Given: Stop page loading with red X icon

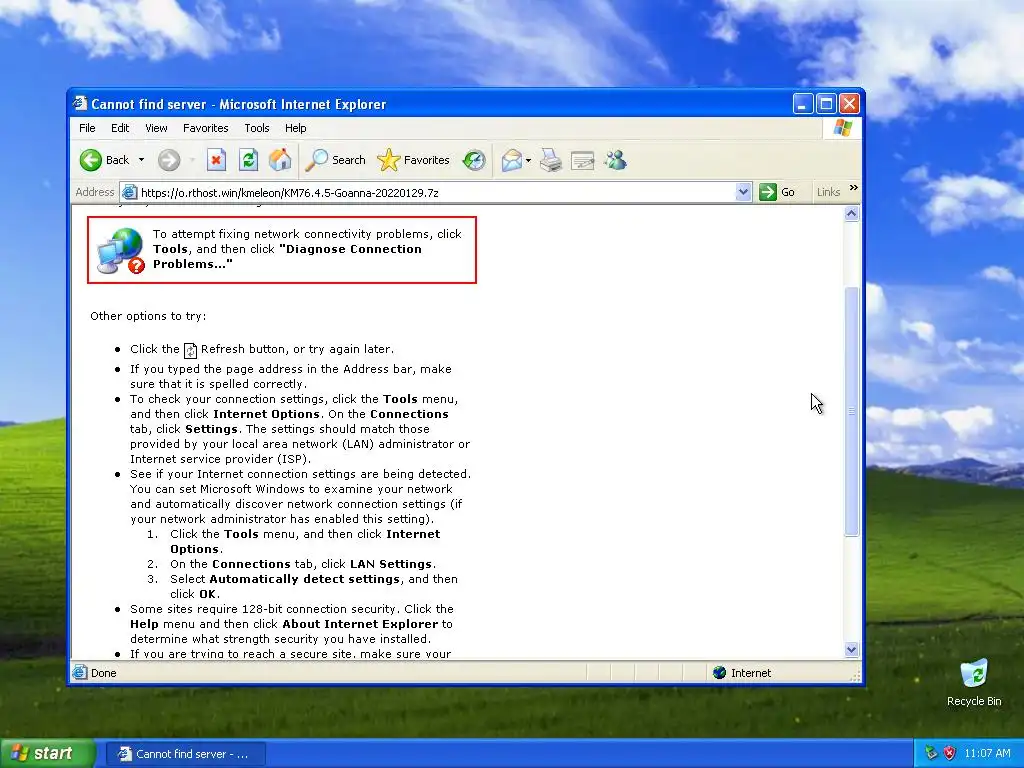Looking at the screenshot, I should click(x=216, y=160).
